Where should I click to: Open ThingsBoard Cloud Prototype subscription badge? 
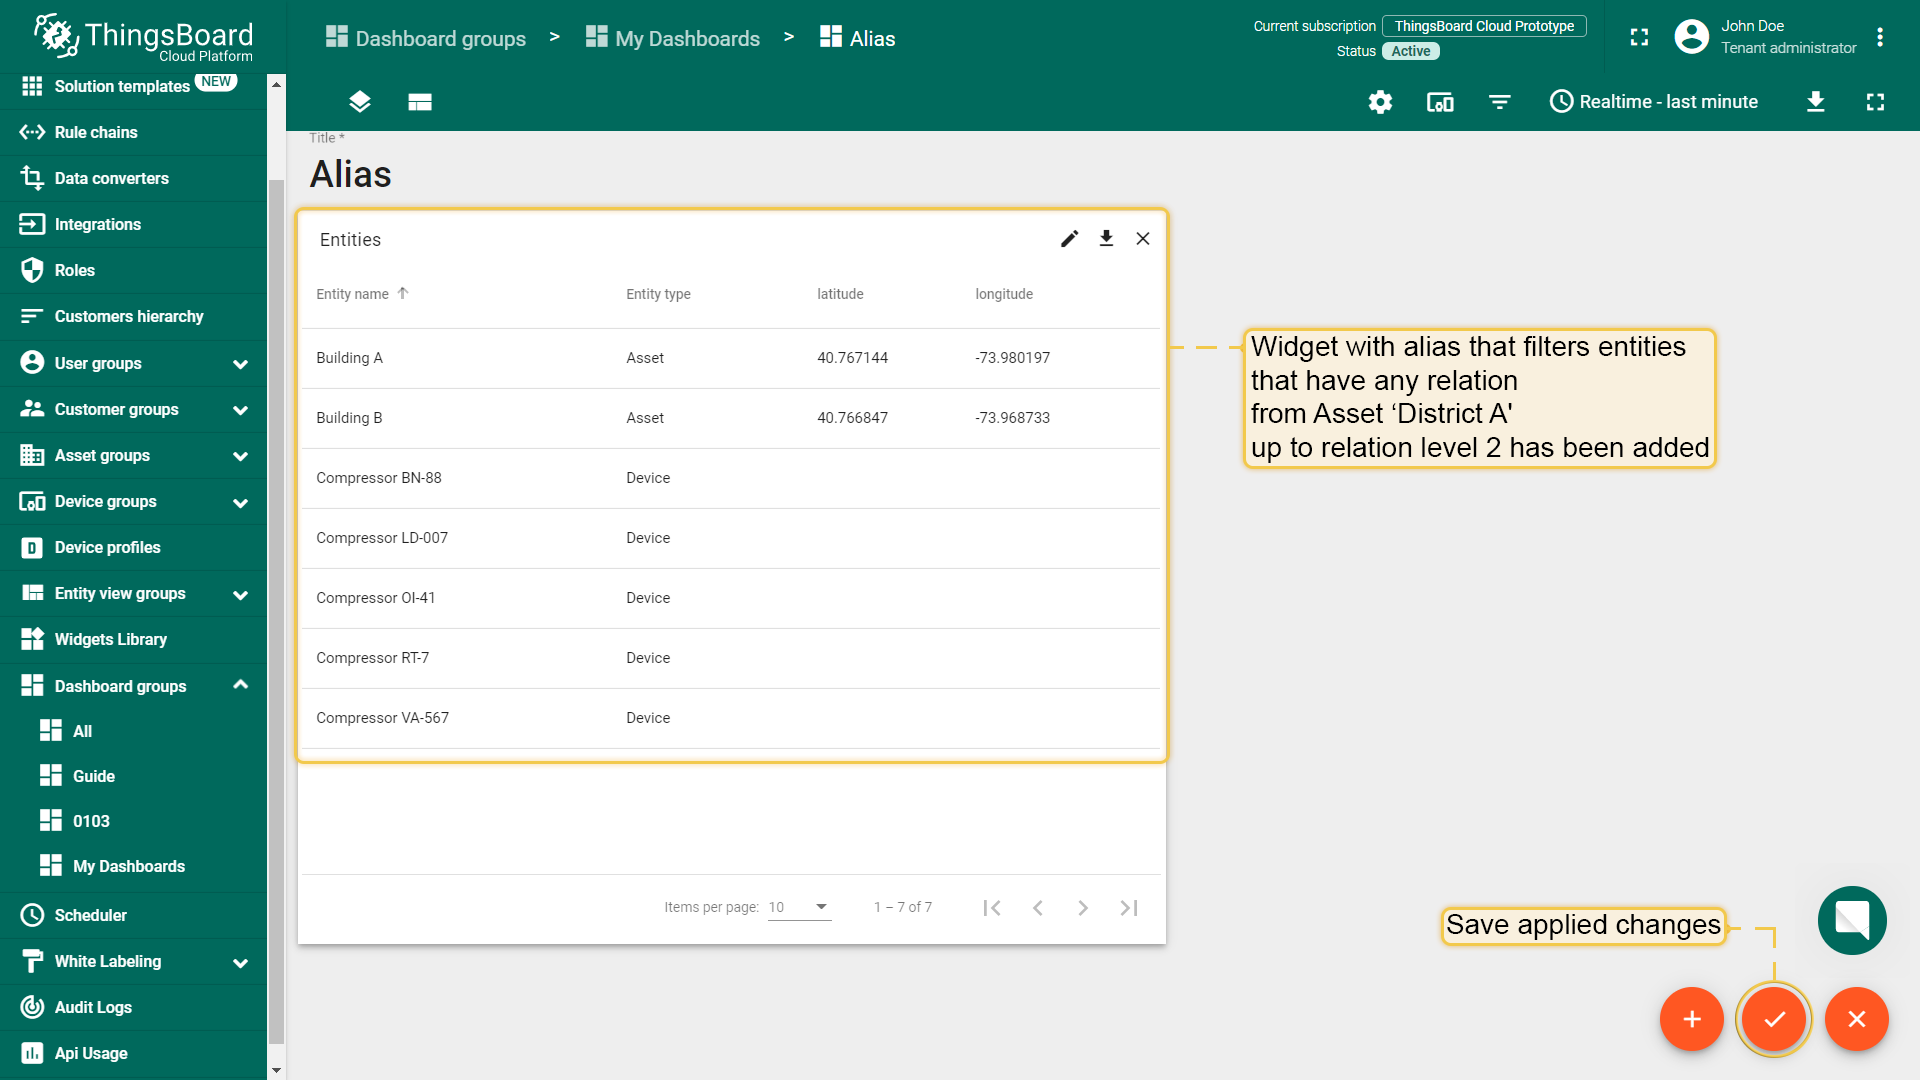pyautogui.click(x=1484, y=26)
